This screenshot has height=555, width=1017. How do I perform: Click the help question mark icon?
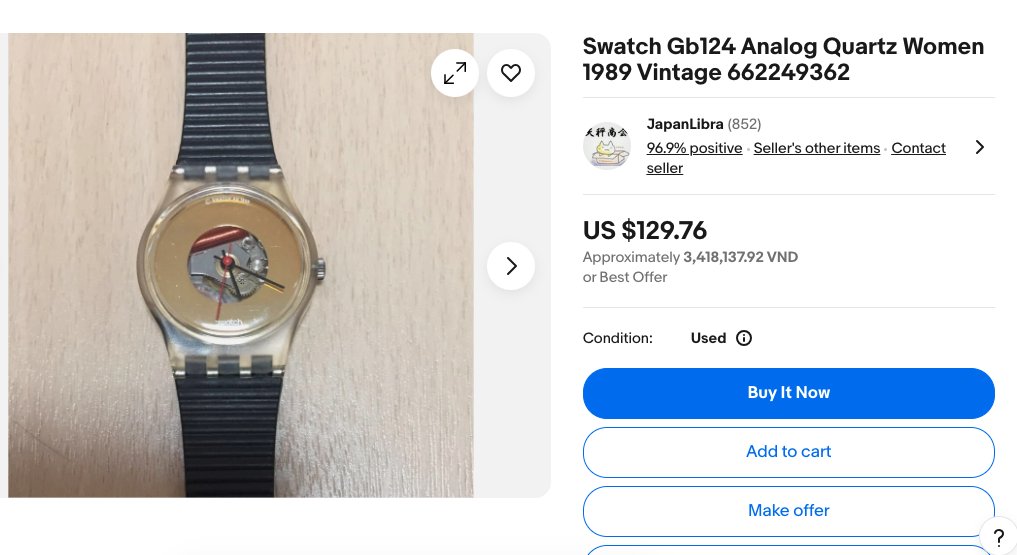pyautogui.click(x=998, y=537)
